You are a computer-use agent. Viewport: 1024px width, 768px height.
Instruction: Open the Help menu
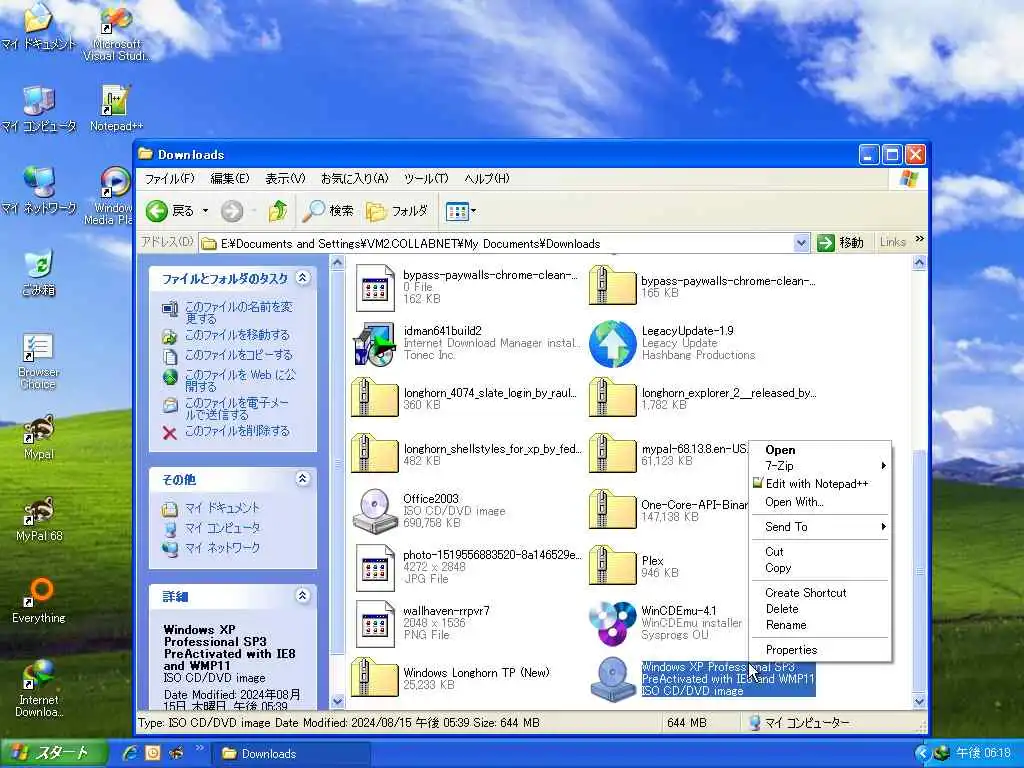point(487,178)
